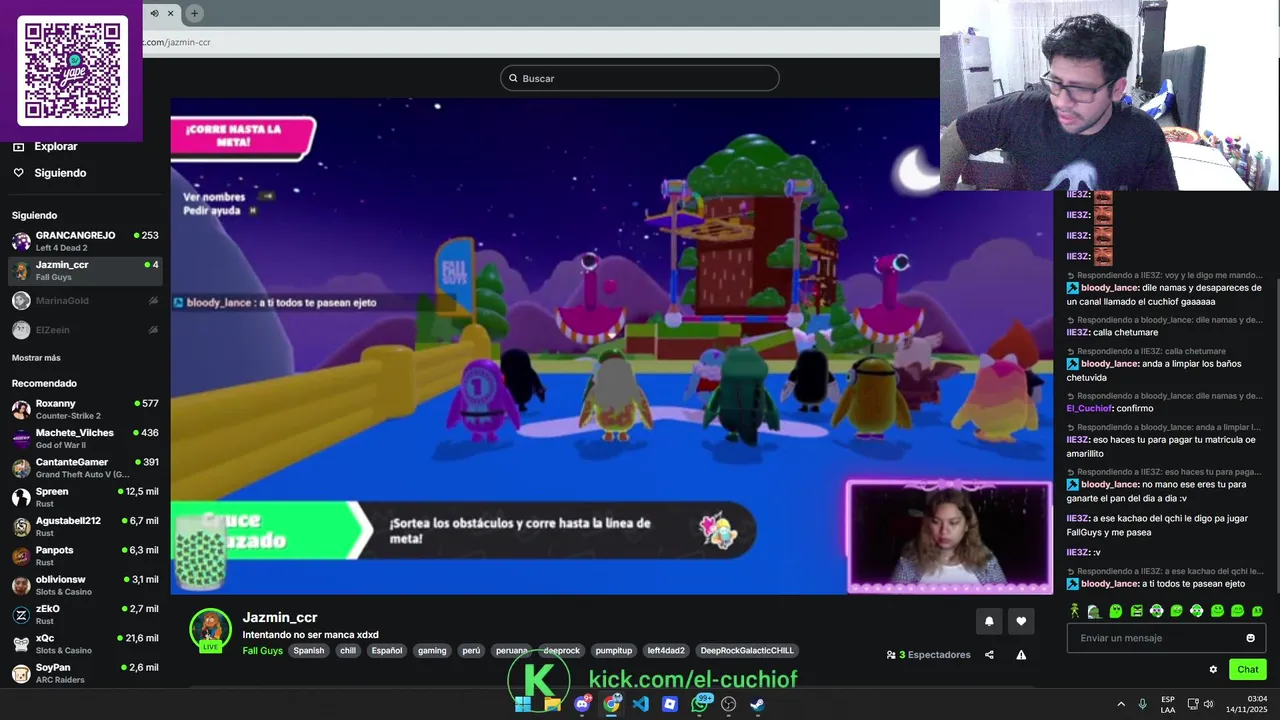The image size is (1280, 720).
Task: Select the perú tag
Action: (x=471, y=650)
